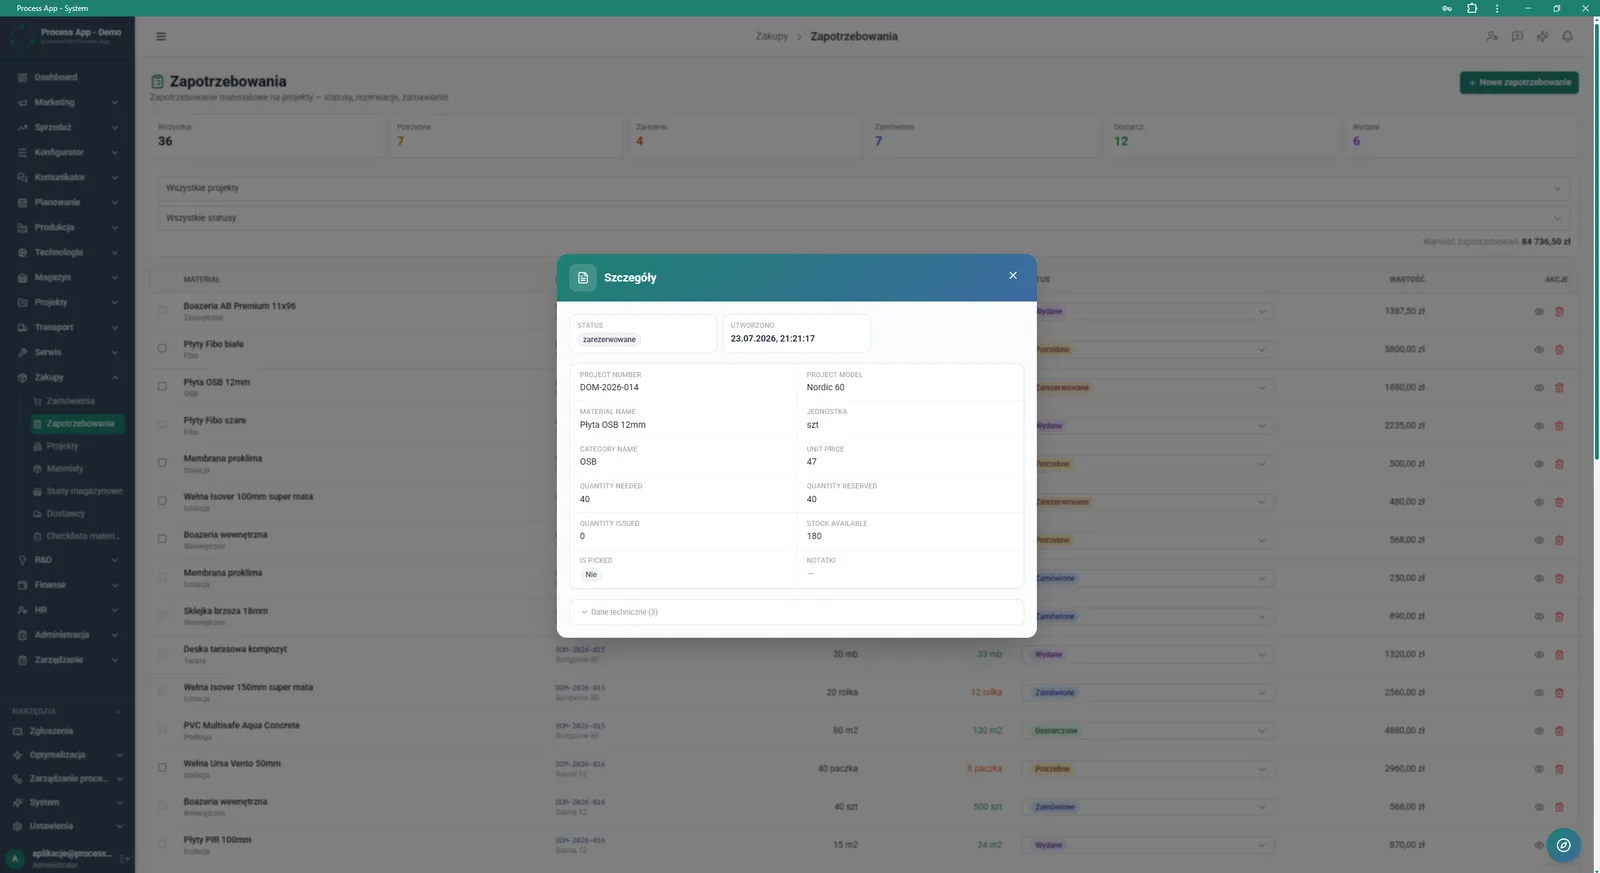Open the Administracja sidebar item
1600x873 pixels.
point(67,635)
